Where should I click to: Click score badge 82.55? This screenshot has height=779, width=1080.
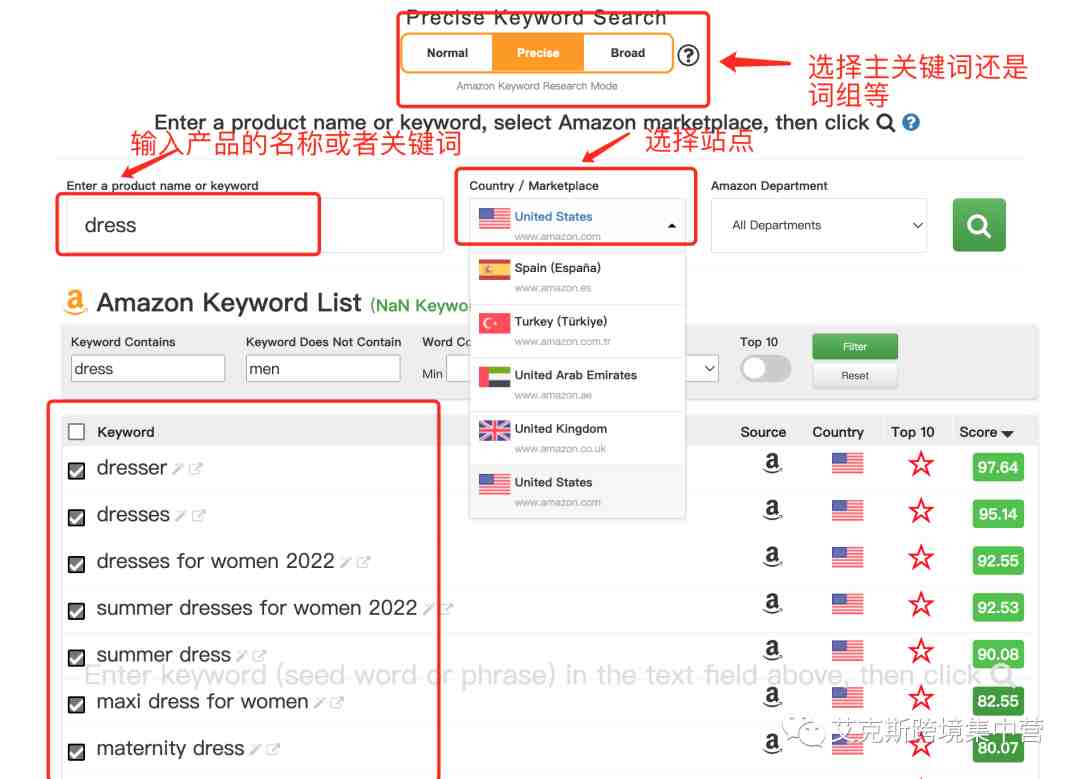[x=998, y=700]
